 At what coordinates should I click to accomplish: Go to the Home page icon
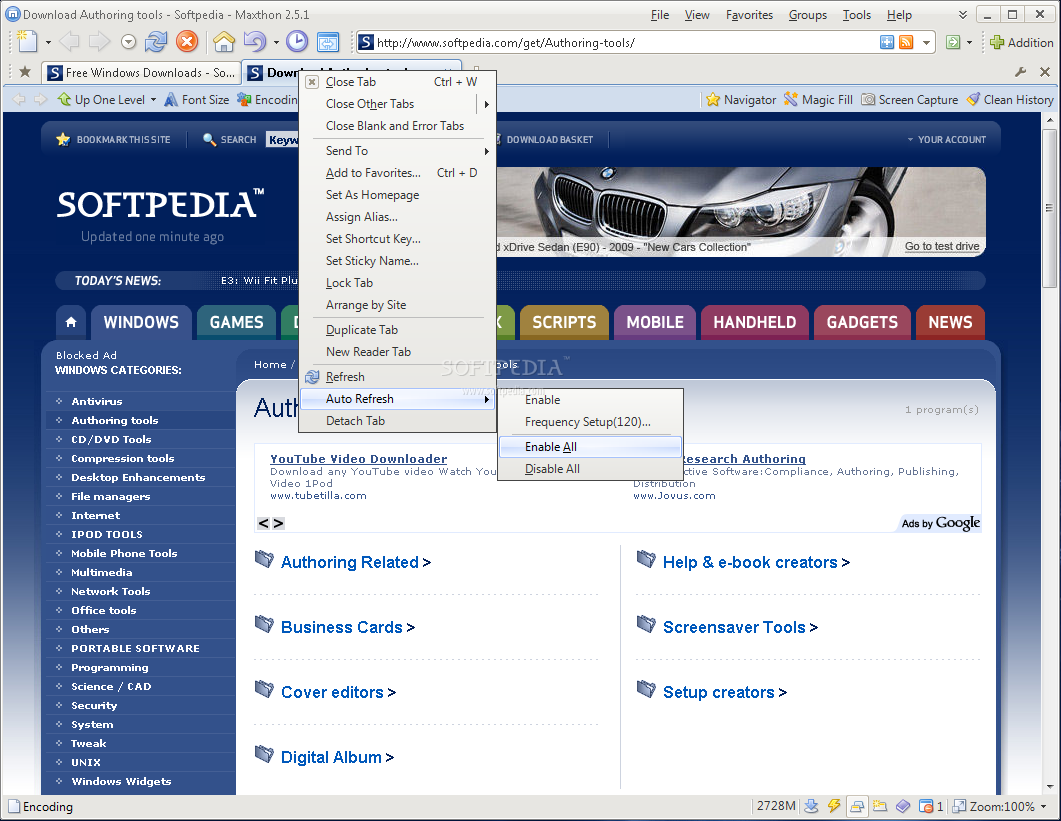pos(224,42)
